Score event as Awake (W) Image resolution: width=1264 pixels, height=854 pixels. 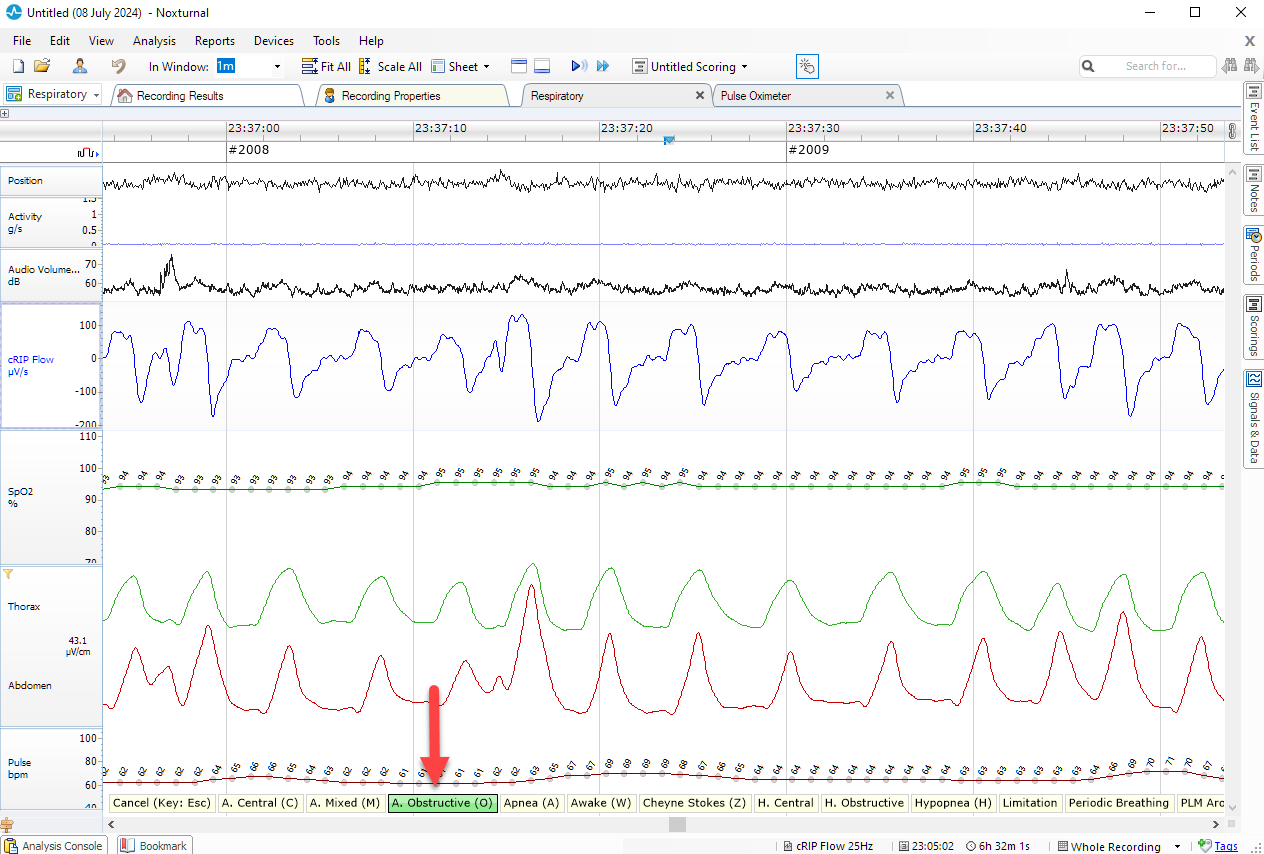(601, 803)
